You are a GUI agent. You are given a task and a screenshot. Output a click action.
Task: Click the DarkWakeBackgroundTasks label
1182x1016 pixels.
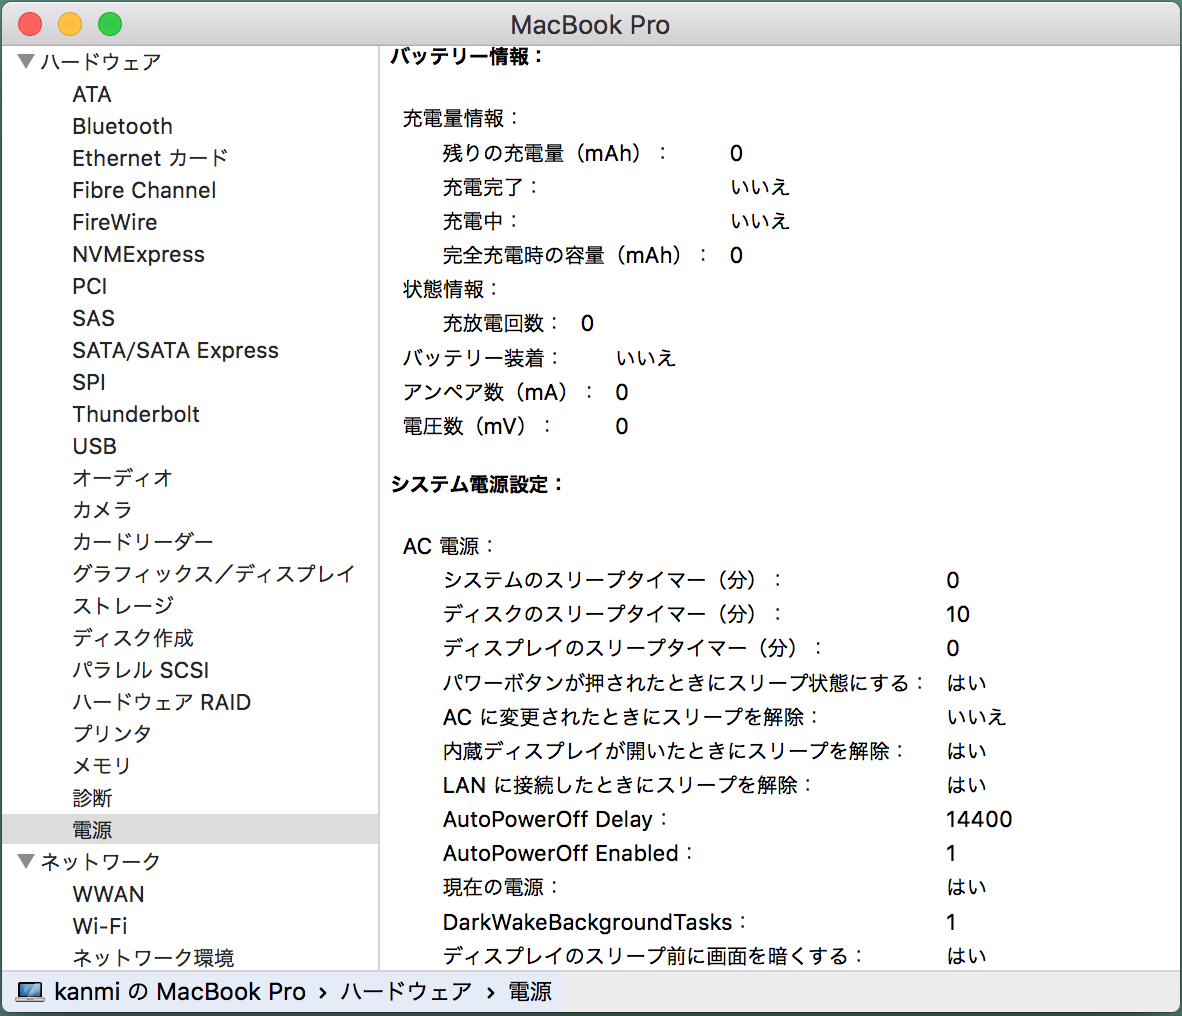point(594,922)
